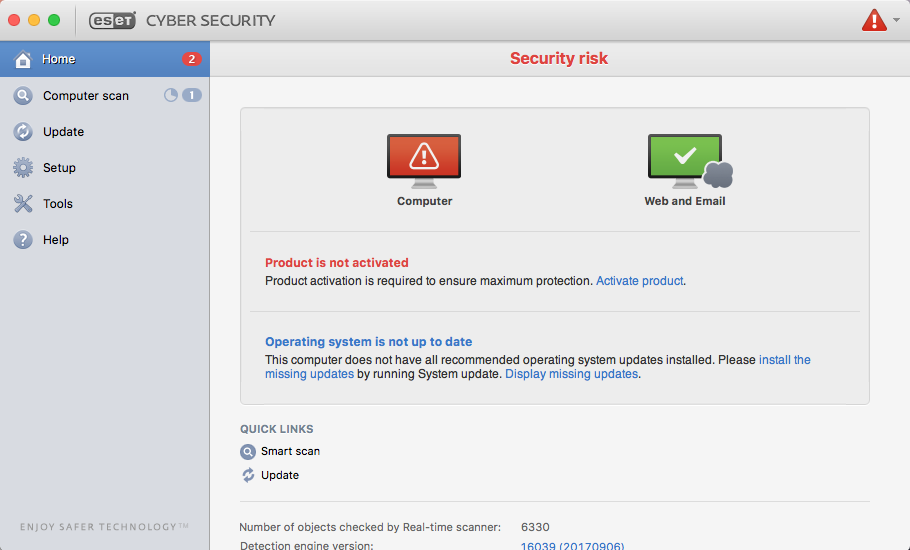The height and width of the screenshot is (550, 910).
Task: Open the red warning alert dropdown
Action: pos(880,20)
